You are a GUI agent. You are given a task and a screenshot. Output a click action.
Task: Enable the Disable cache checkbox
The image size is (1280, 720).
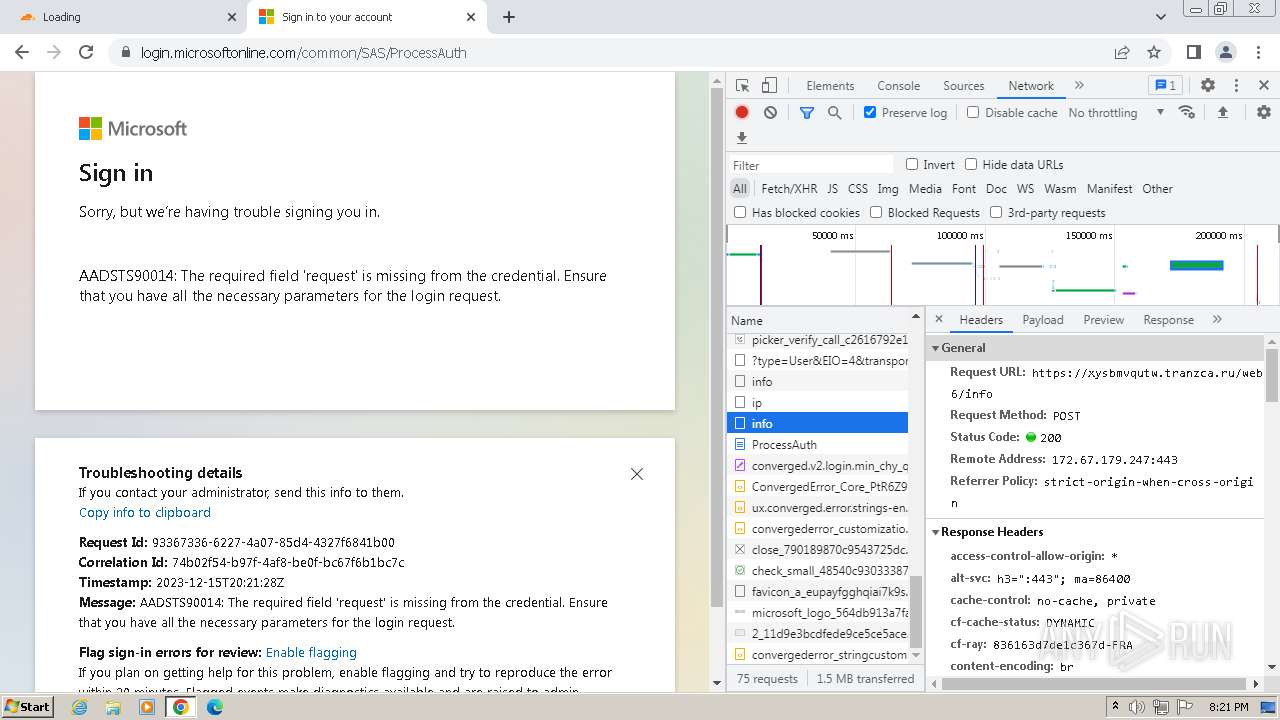coord(973,112)
